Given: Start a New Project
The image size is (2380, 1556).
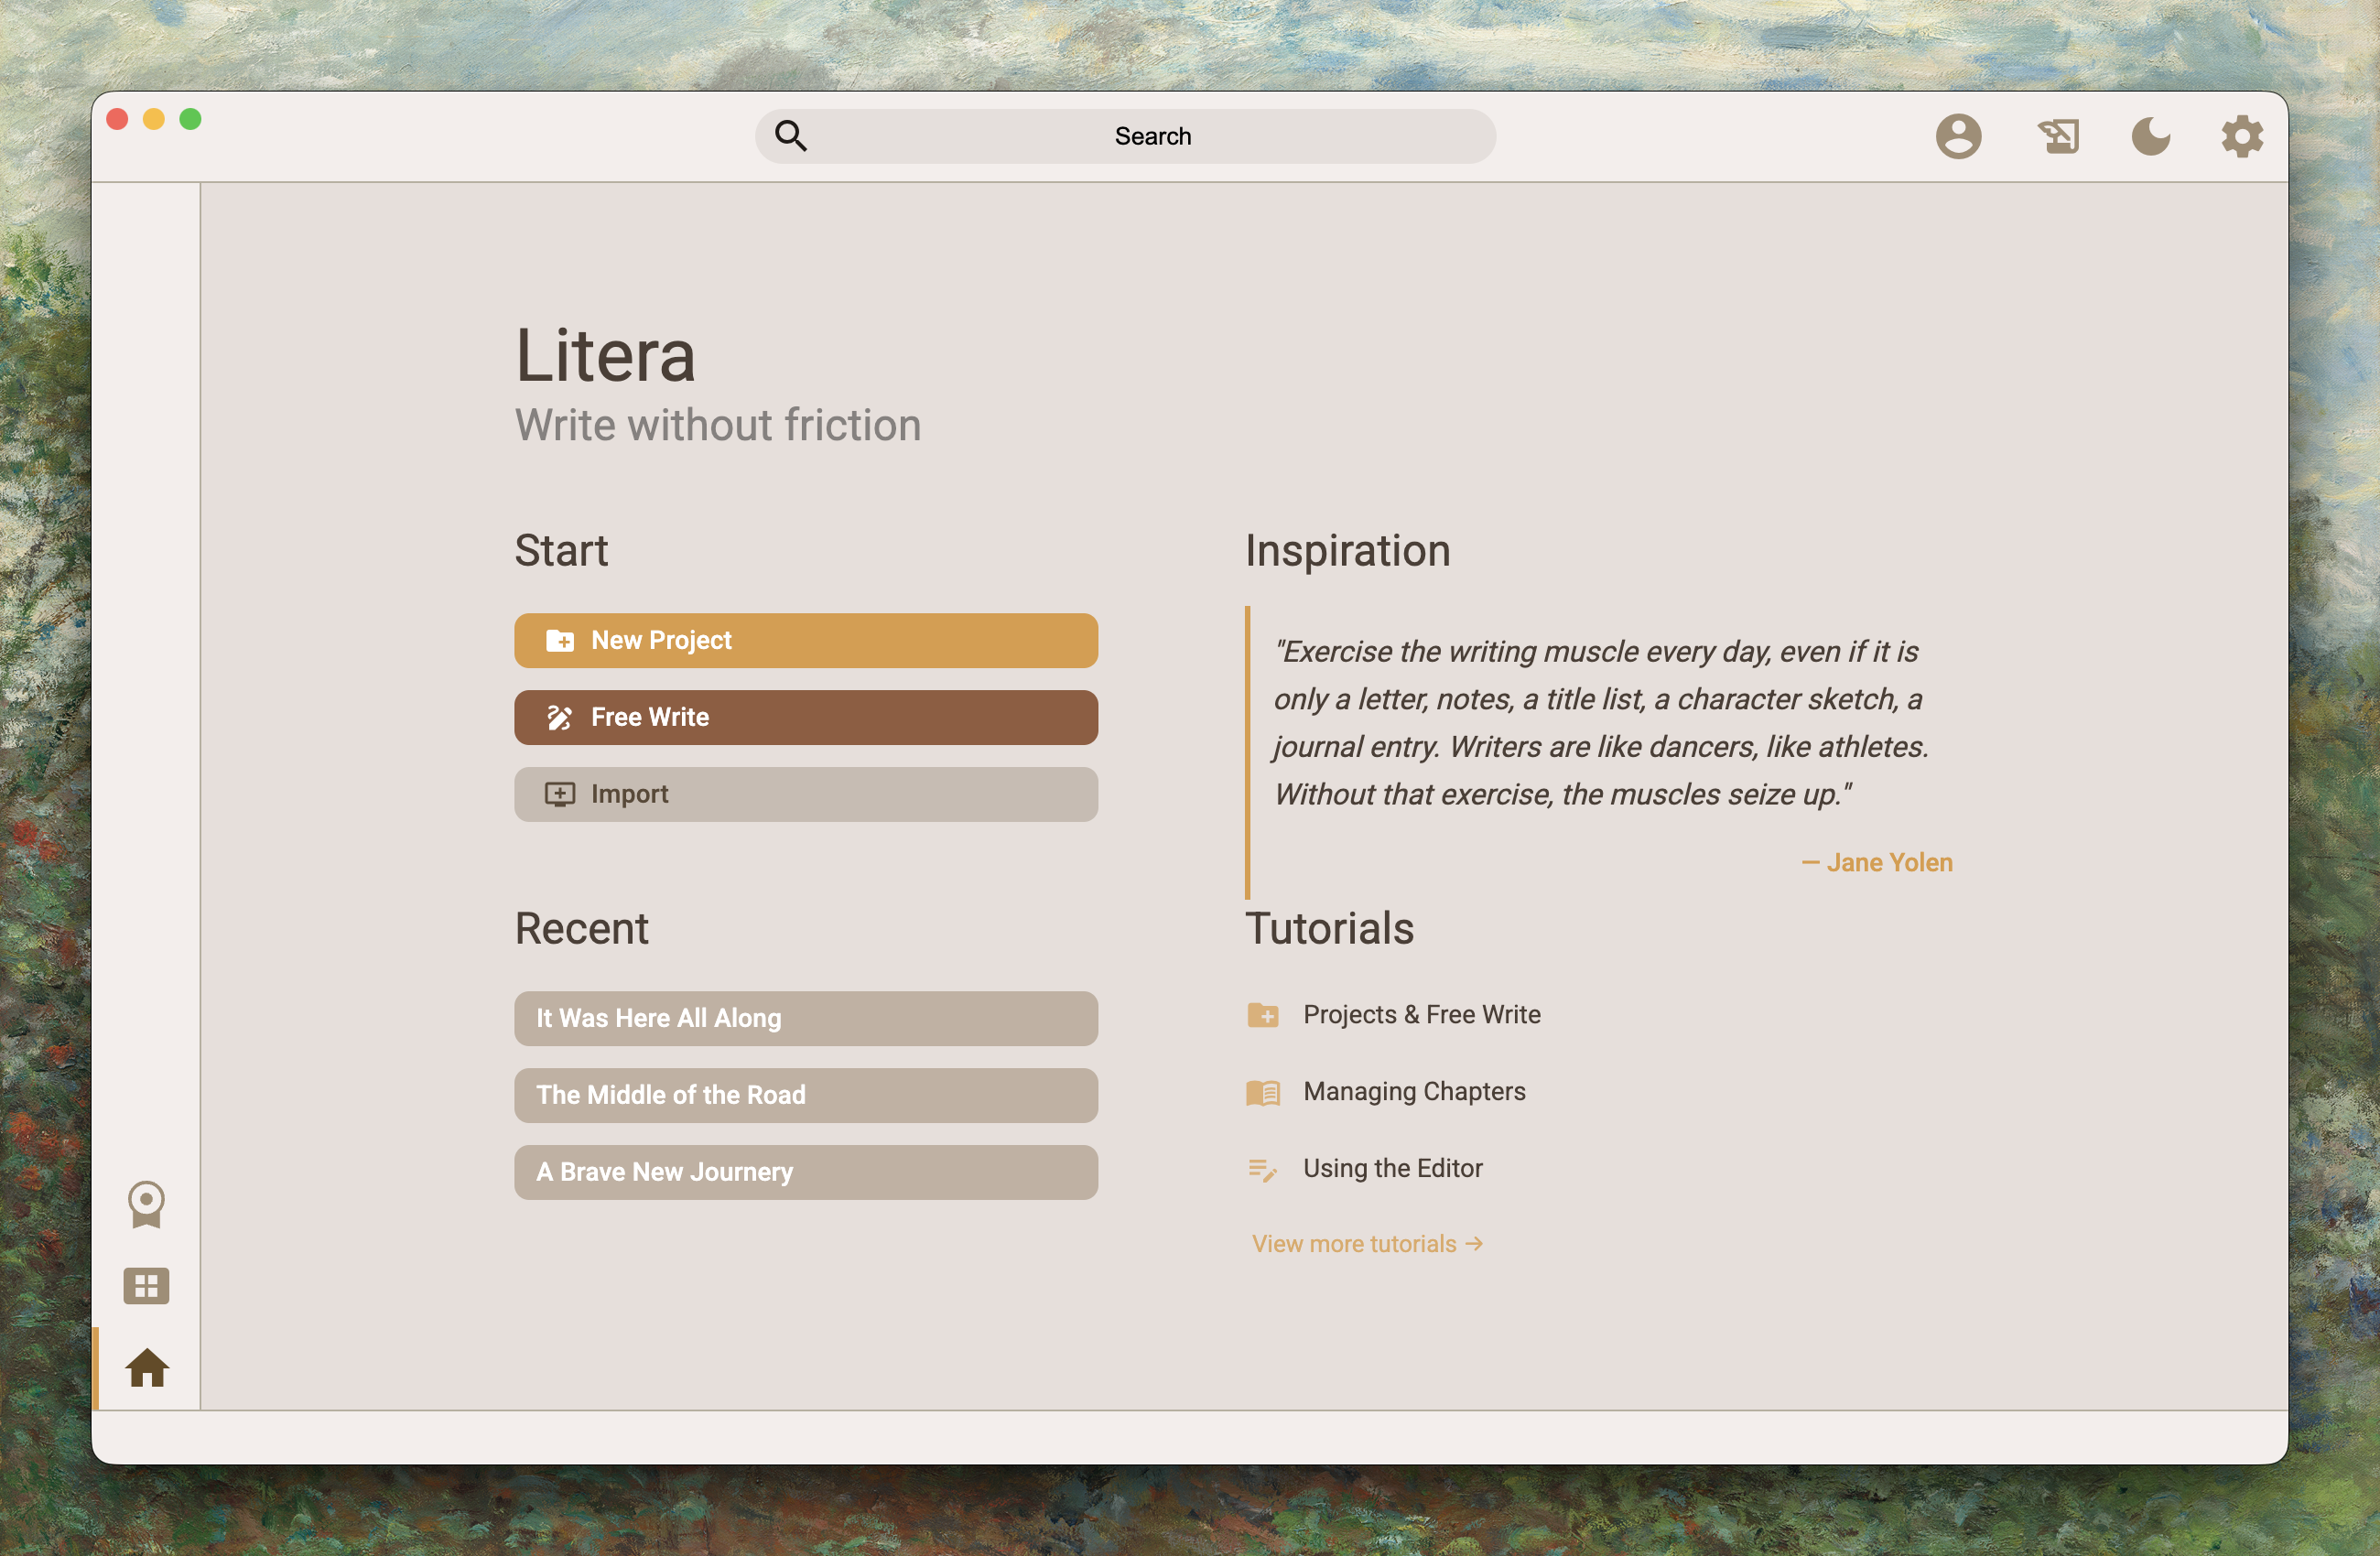Looking at the screenshot, I should [x=805, y=640].
